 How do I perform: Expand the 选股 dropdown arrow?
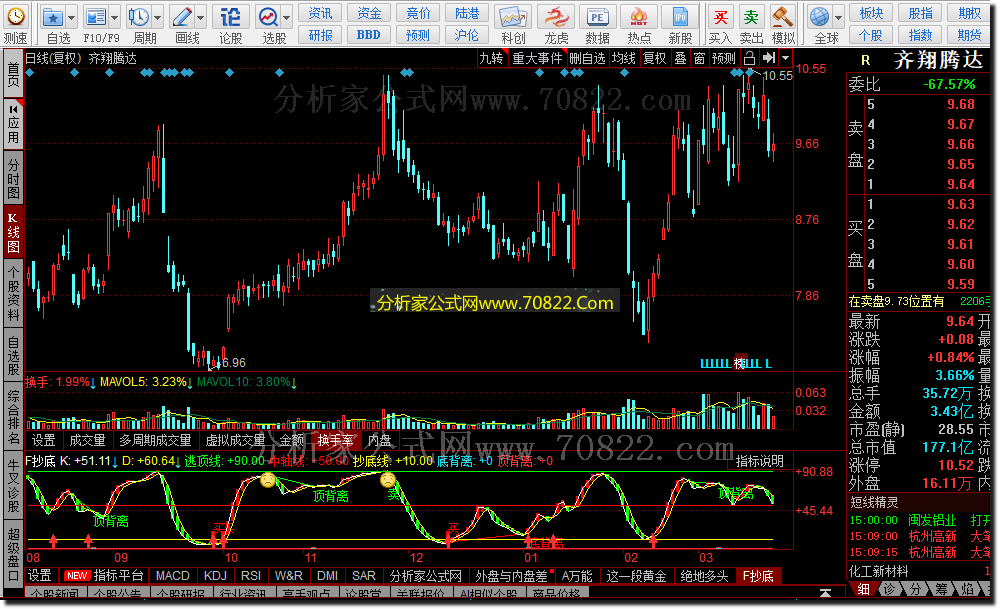(x=286, y=18)
